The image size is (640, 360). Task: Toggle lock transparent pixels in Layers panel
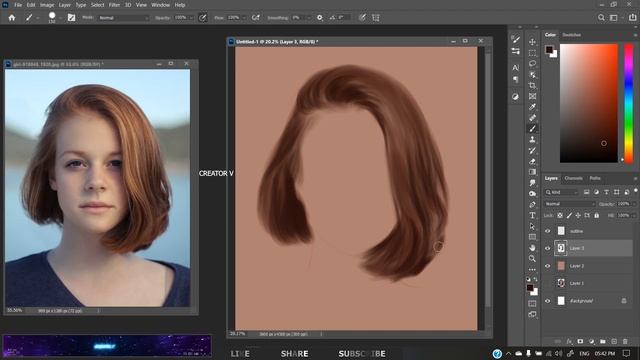pyautogui.click(x=560, y=215)
